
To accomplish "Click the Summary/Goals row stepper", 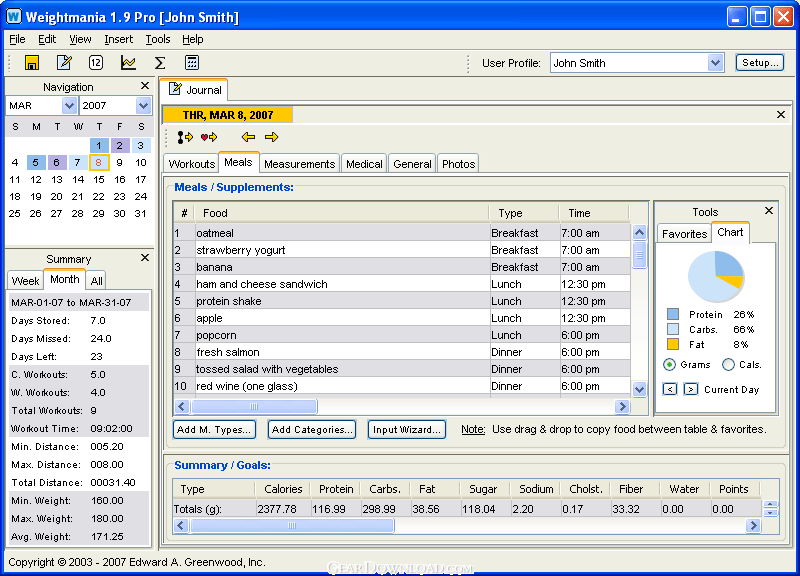I will 770,508.
